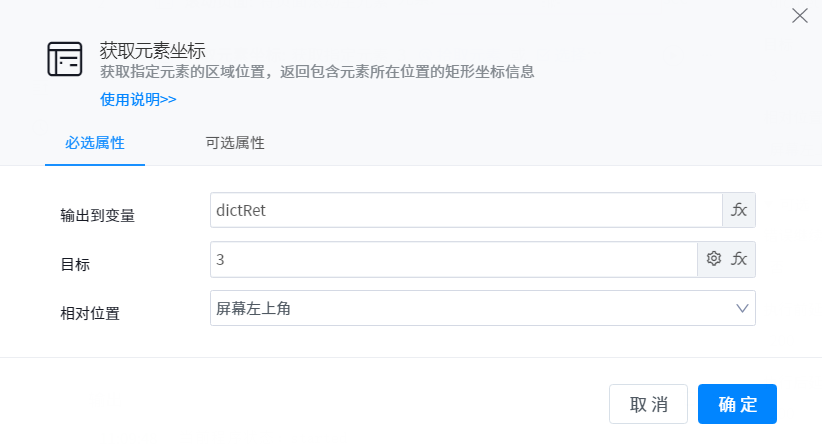Expand the 相对位置 dropdown chevron arrow
822x444 pixels.
pyautogui.click(x=743, y=308)
